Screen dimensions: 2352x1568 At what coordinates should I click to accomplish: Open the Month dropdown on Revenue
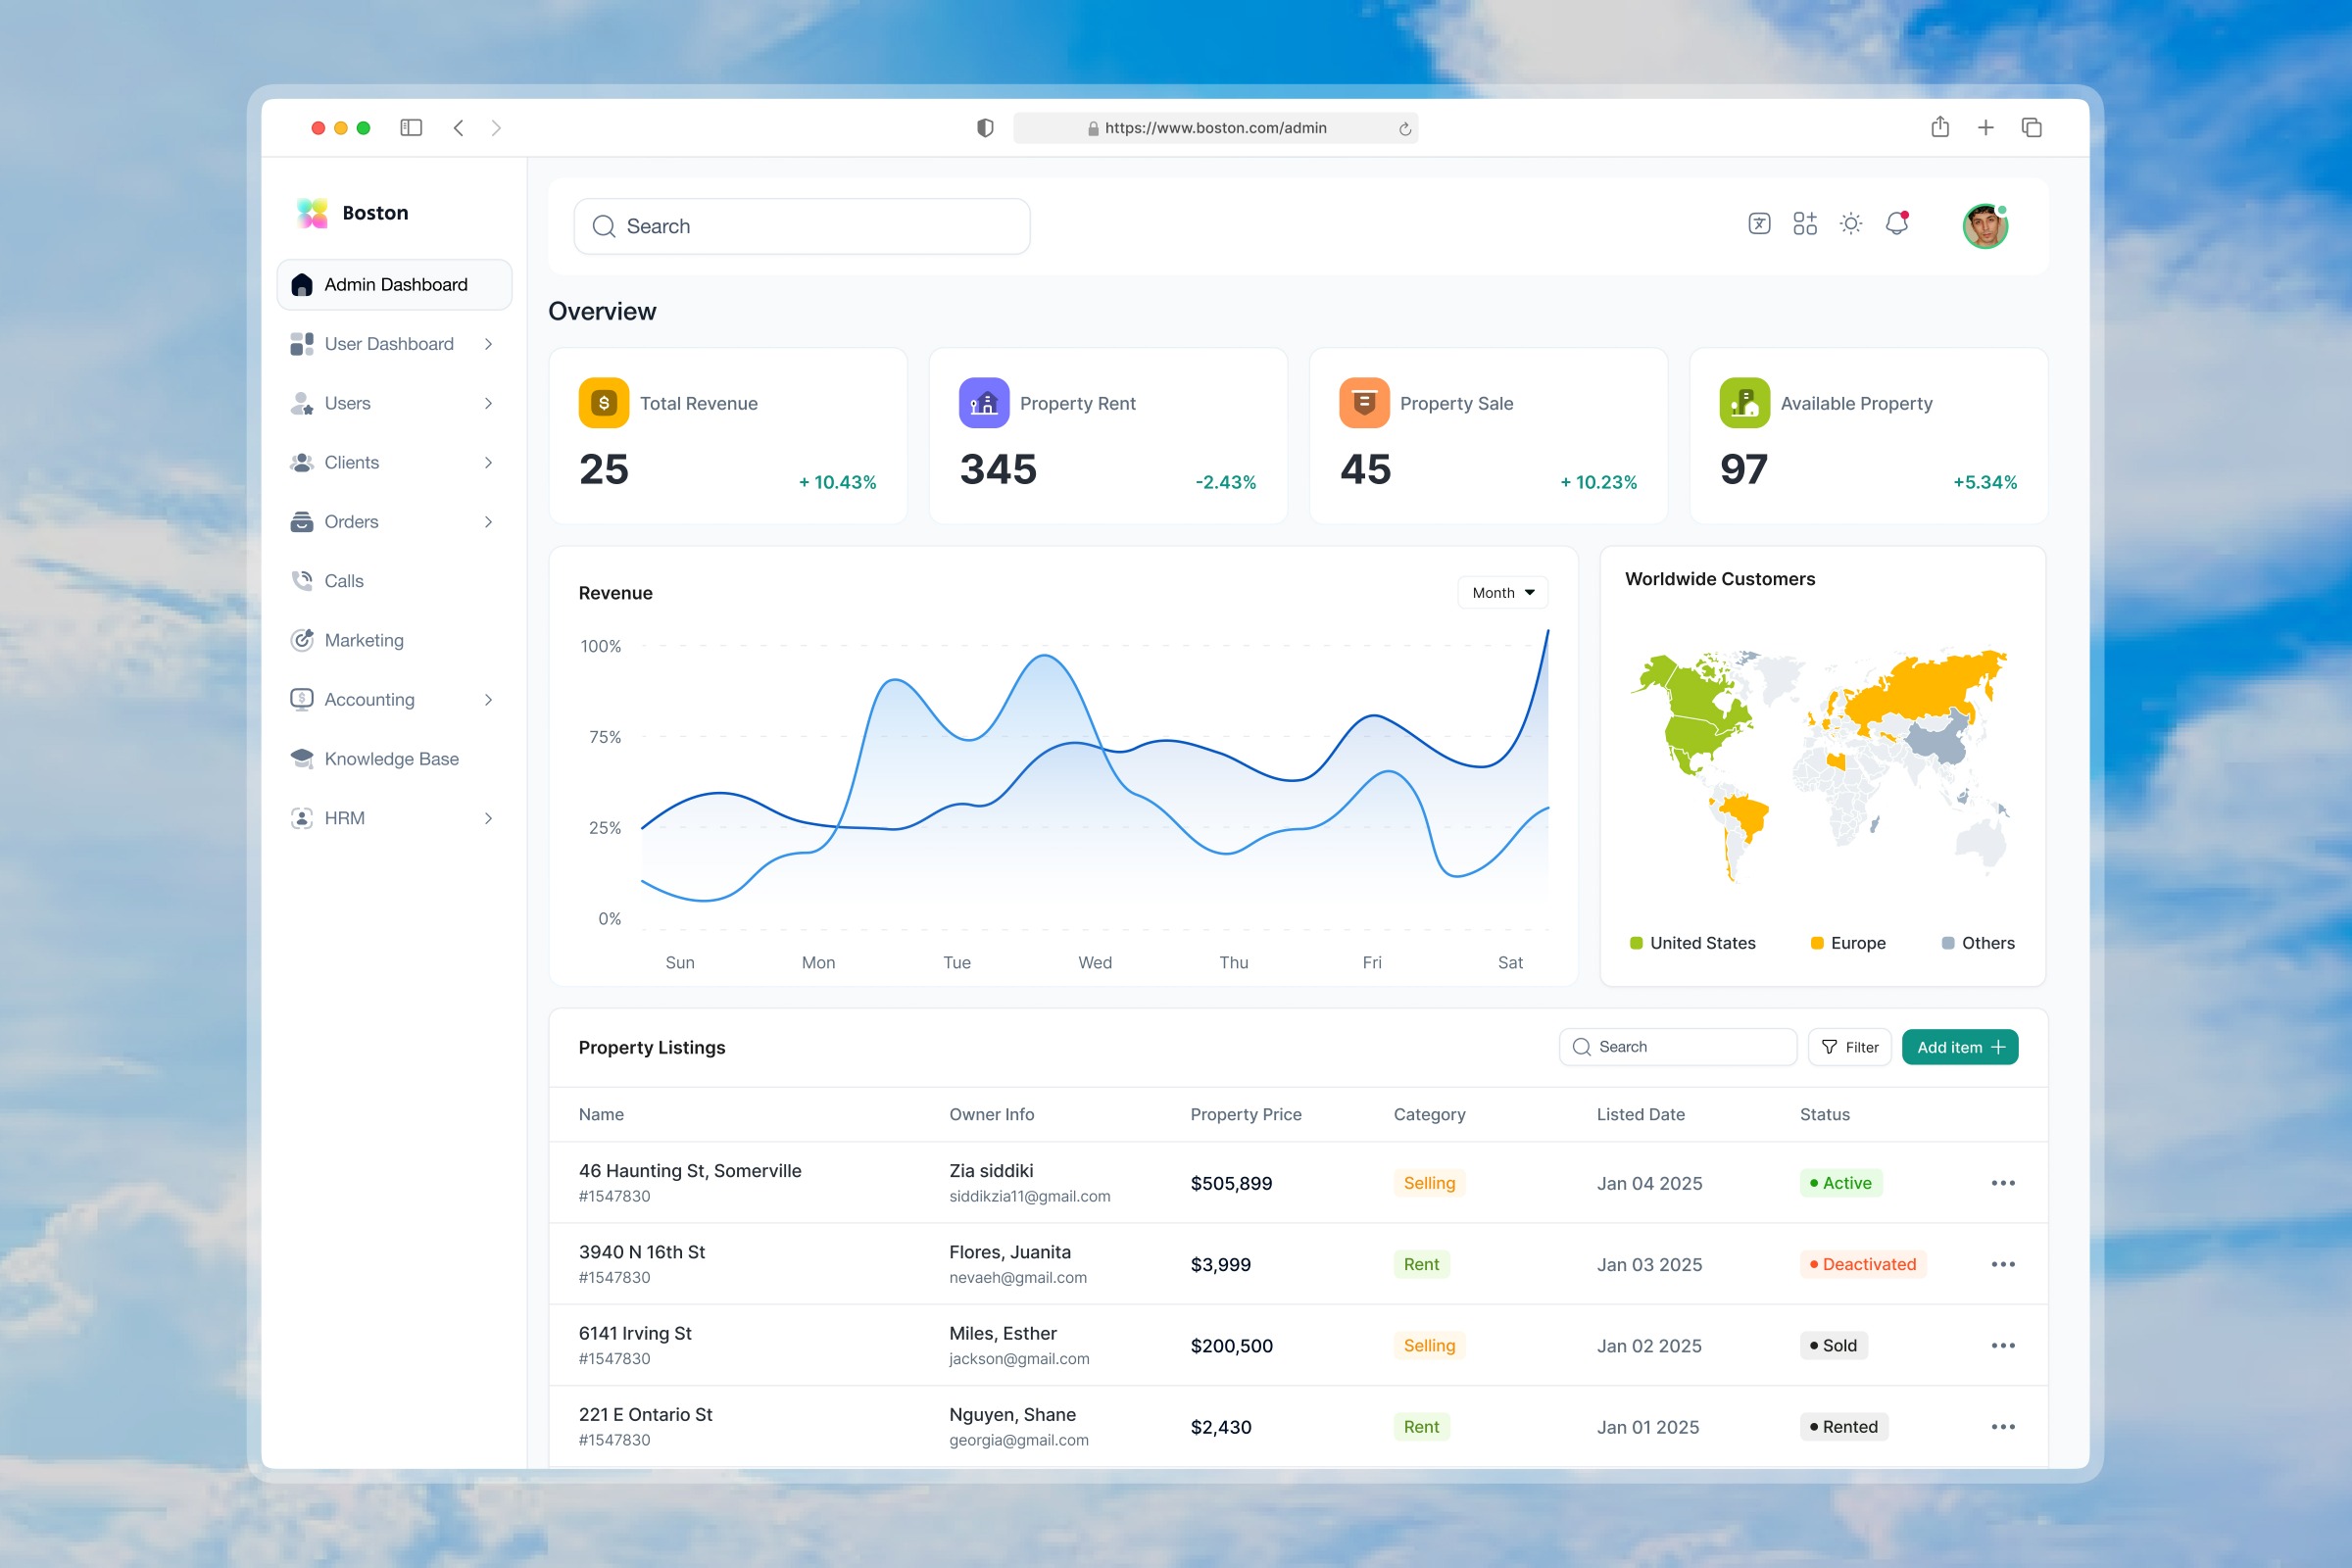(x=1502, y=593)
